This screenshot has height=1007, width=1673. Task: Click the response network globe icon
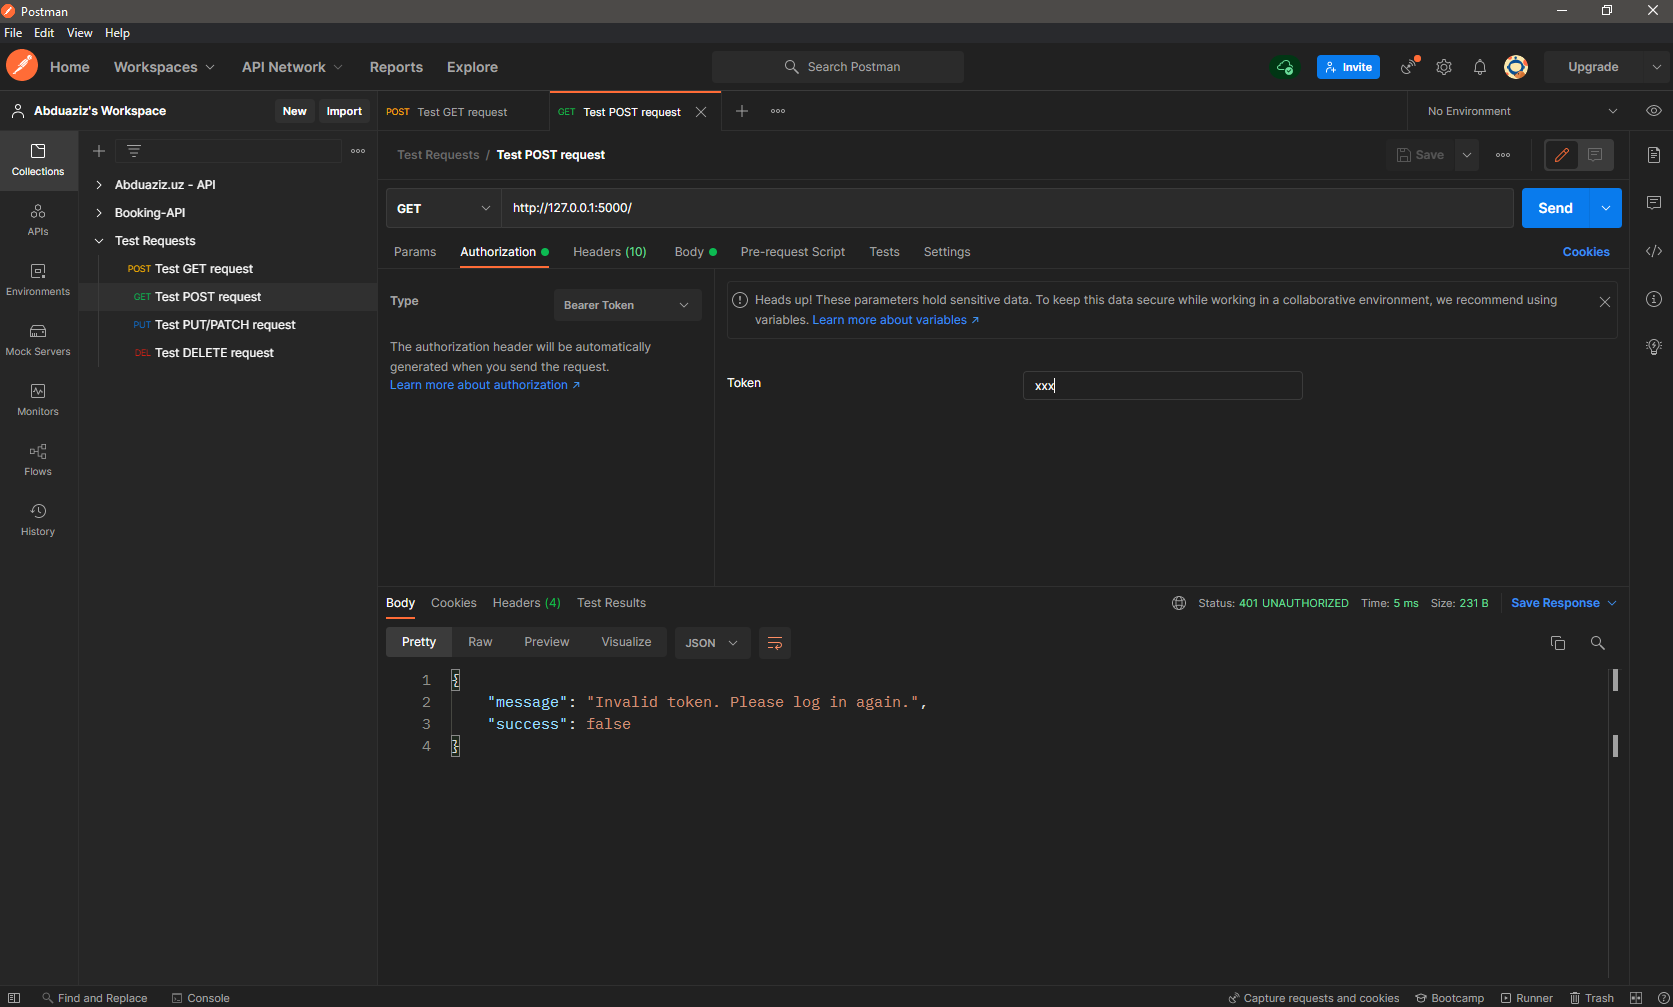1179,603
